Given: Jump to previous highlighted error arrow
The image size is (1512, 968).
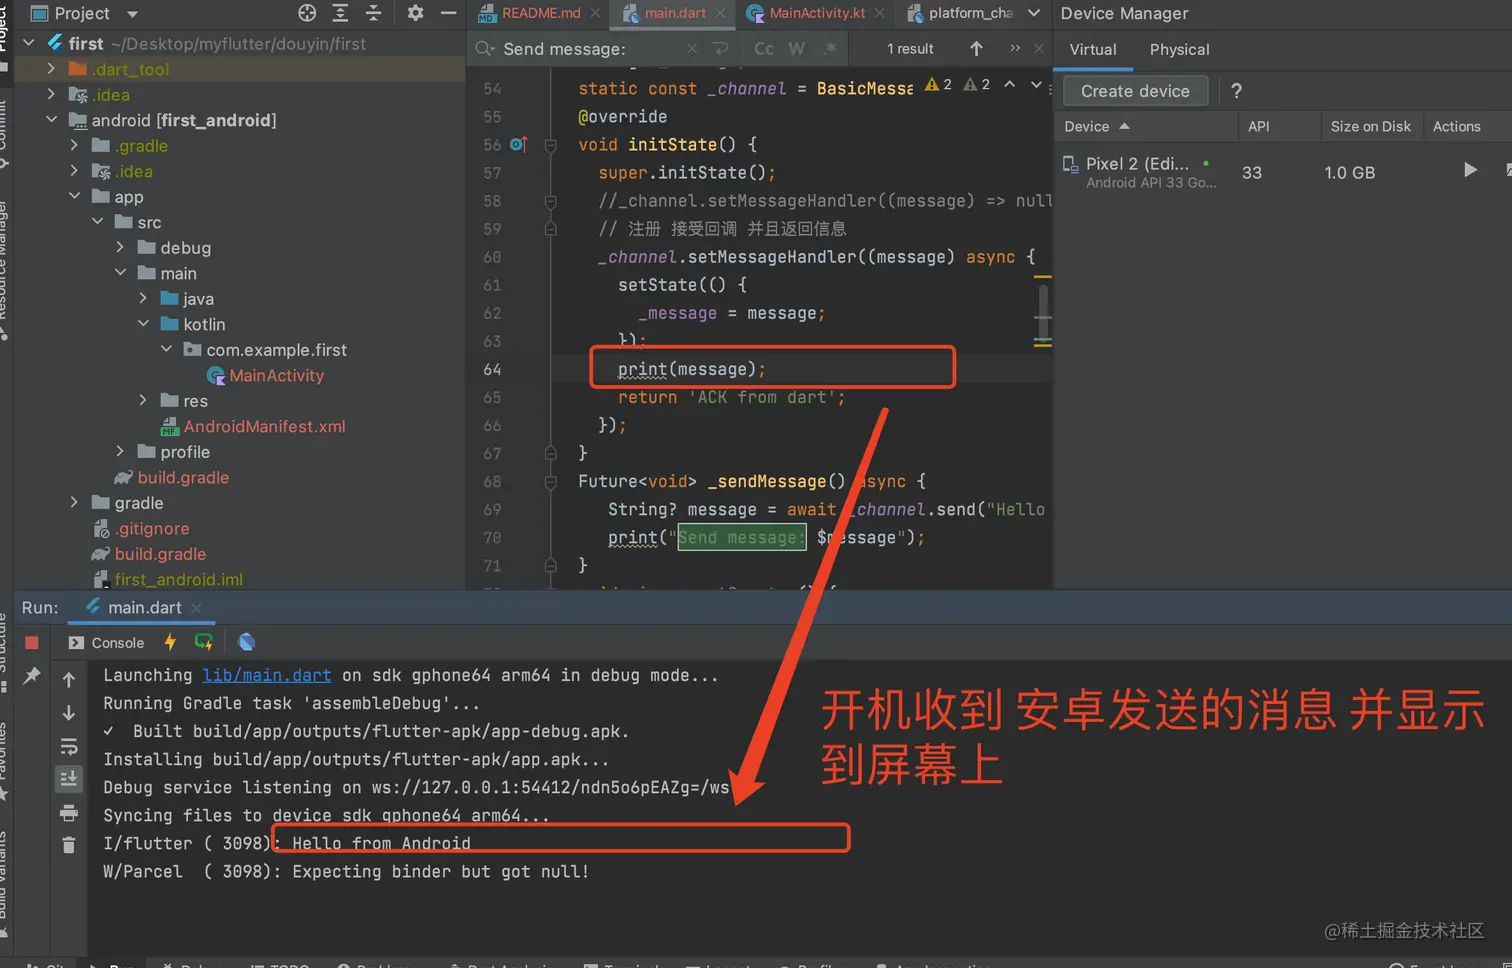Looking at the screenshot, I should click(x=1010, y=84).
